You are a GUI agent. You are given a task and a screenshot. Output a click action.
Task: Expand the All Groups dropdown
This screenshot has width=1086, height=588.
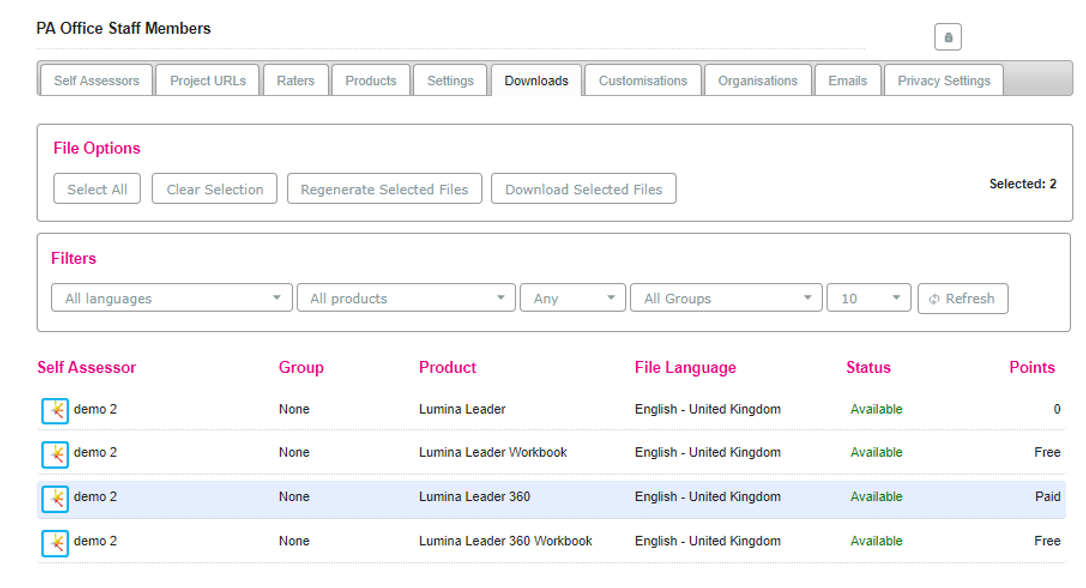(x=726, y=298)
